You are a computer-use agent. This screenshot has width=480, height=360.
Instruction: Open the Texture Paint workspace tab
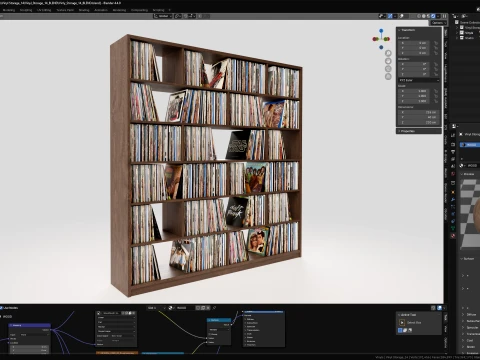click(65, 10)
